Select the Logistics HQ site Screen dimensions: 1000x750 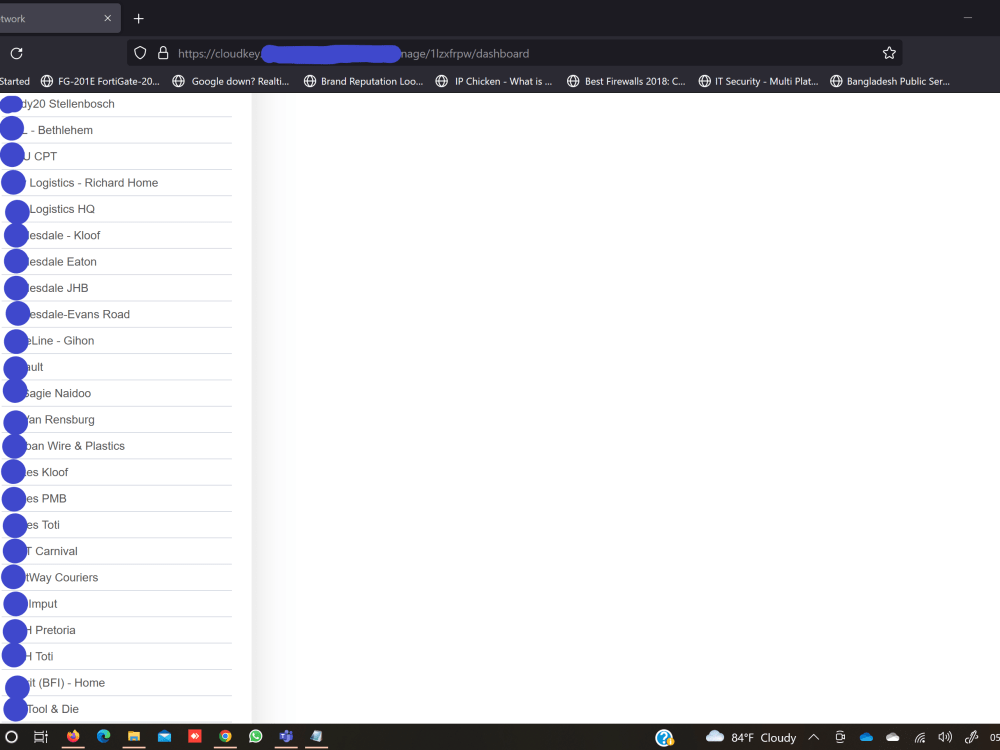[x=116, y=209]
